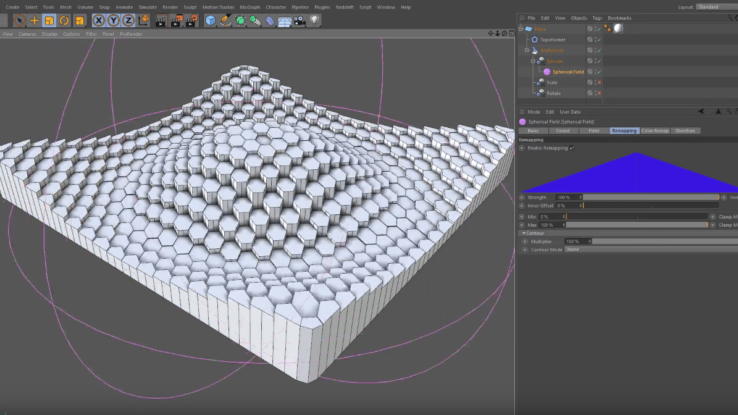Screen dimensions: 738x415
Task: Switch to the Color Remap tab
Action: (655, 131)
